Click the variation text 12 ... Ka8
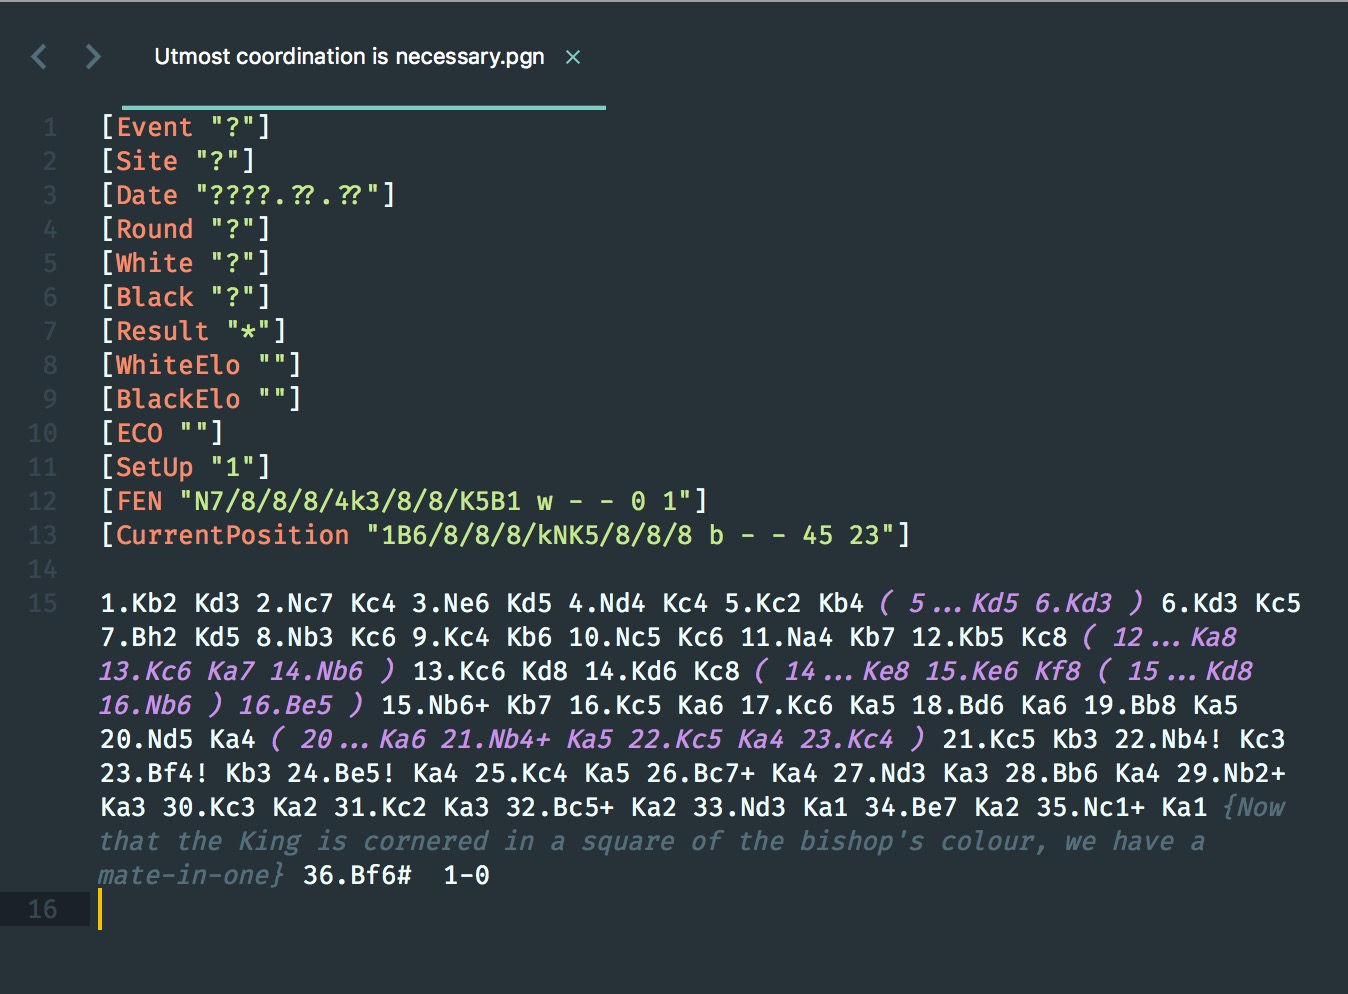Image resolution: width=1348 pixels, height=994 pixels. coord(1175,637)
